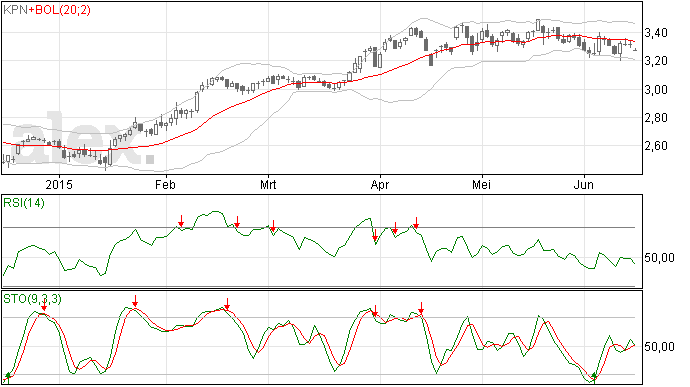Select the KPN+BOL(20;2) chart title

click(x=47, y=10)
